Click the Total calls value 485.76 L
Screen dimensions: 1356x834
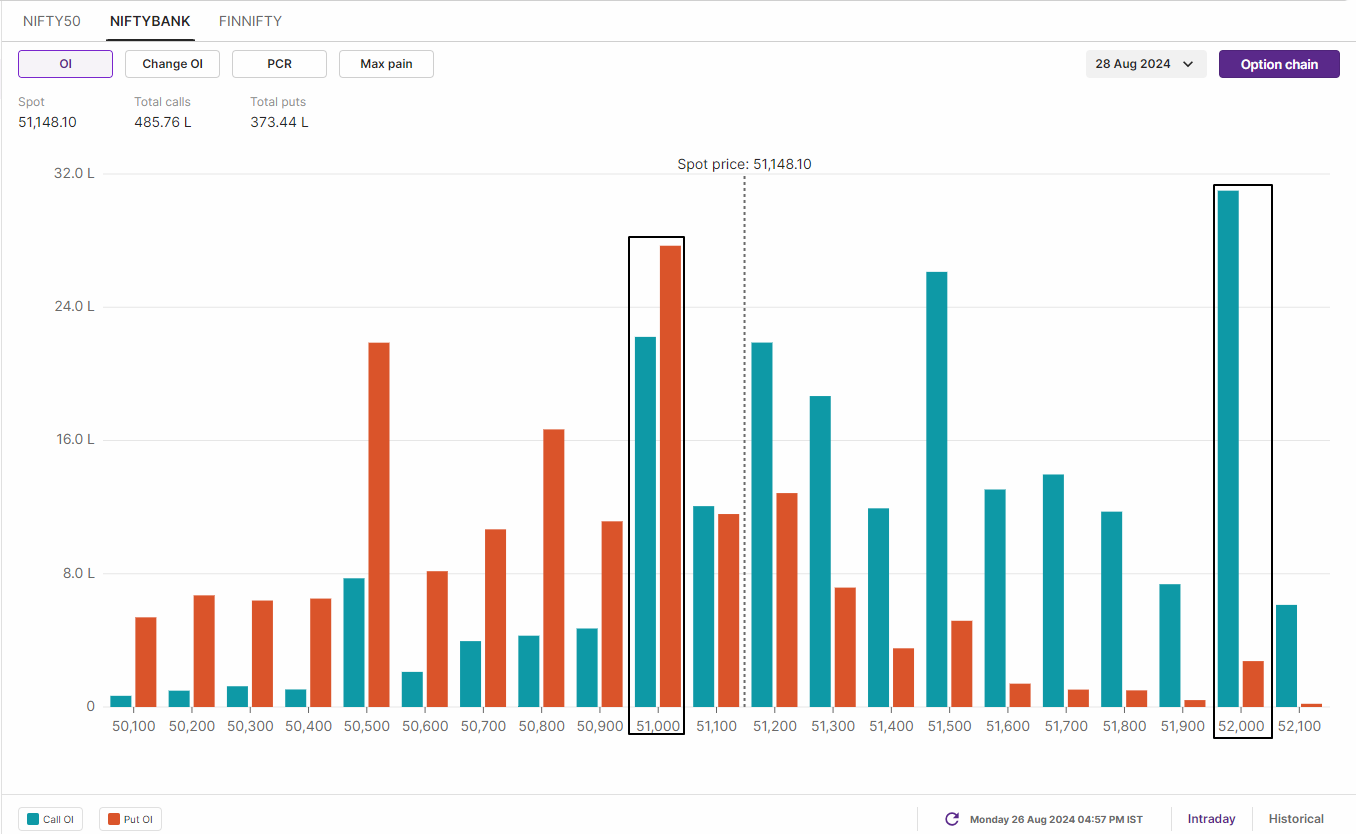(x=163, y=122)
